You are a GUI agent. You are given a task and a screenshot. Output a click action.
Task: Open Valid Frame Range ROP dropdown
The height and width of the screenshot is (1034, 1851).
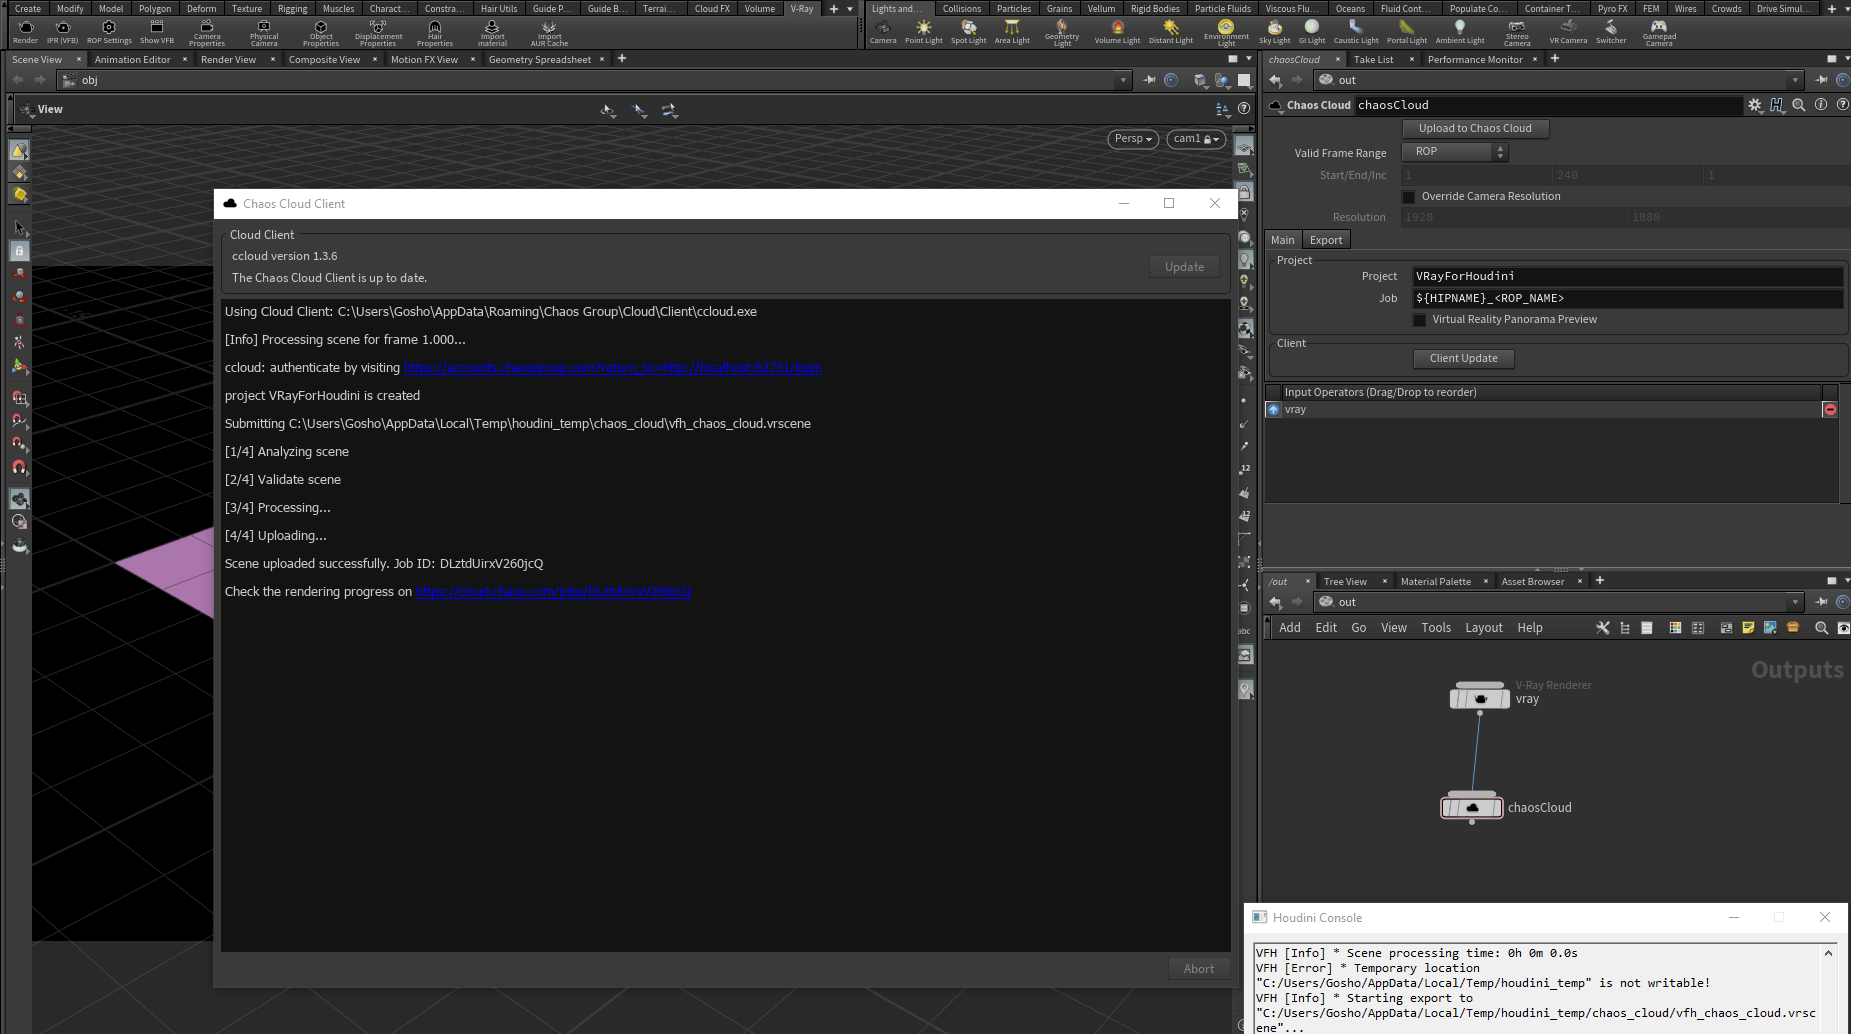pos(1454,152)
